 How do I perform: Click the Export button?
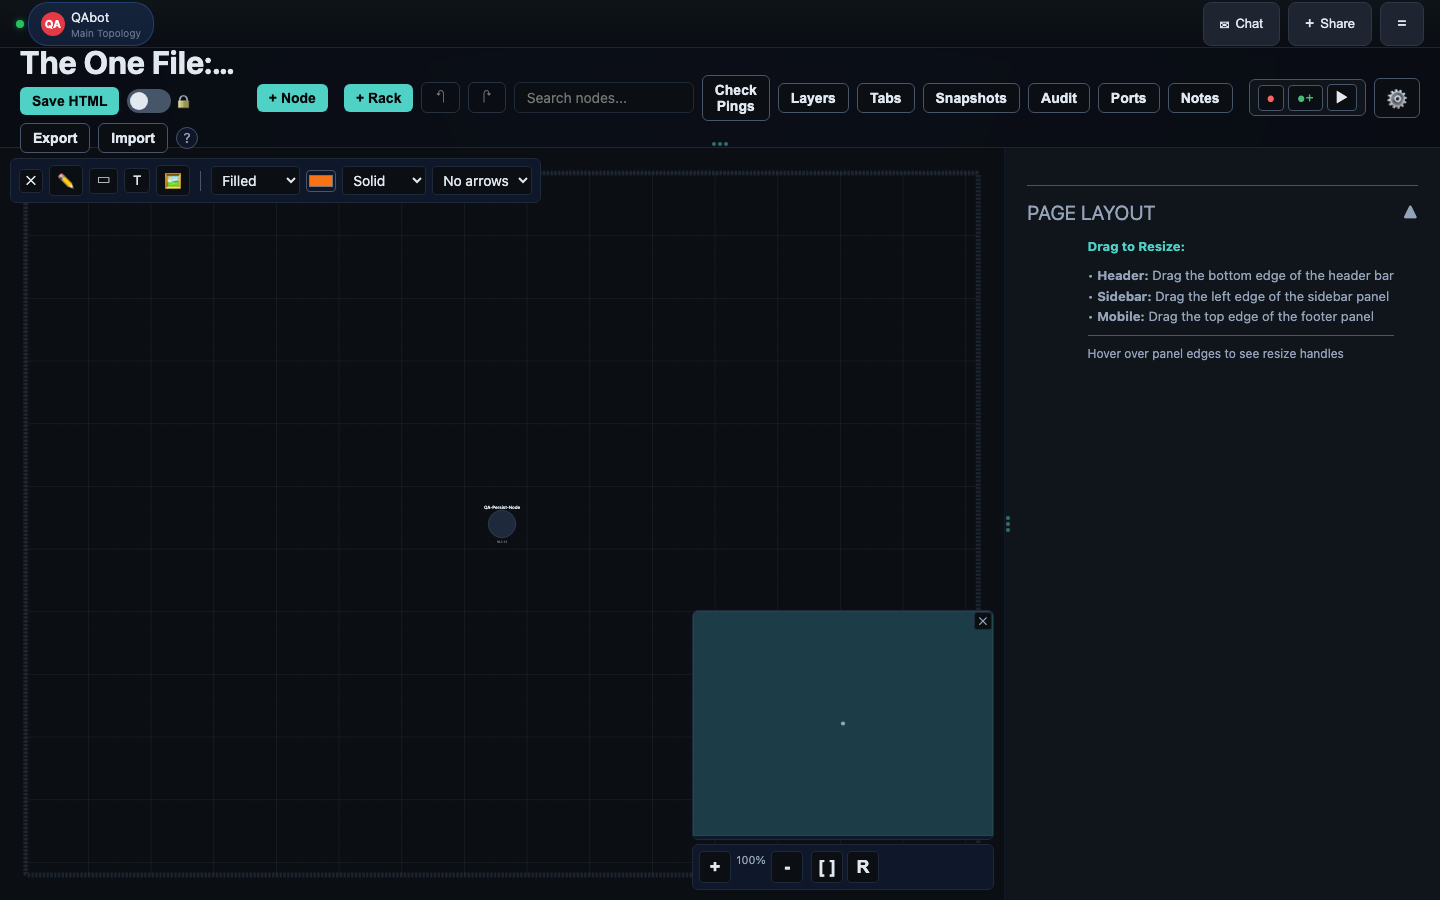[x=55, y=138]
